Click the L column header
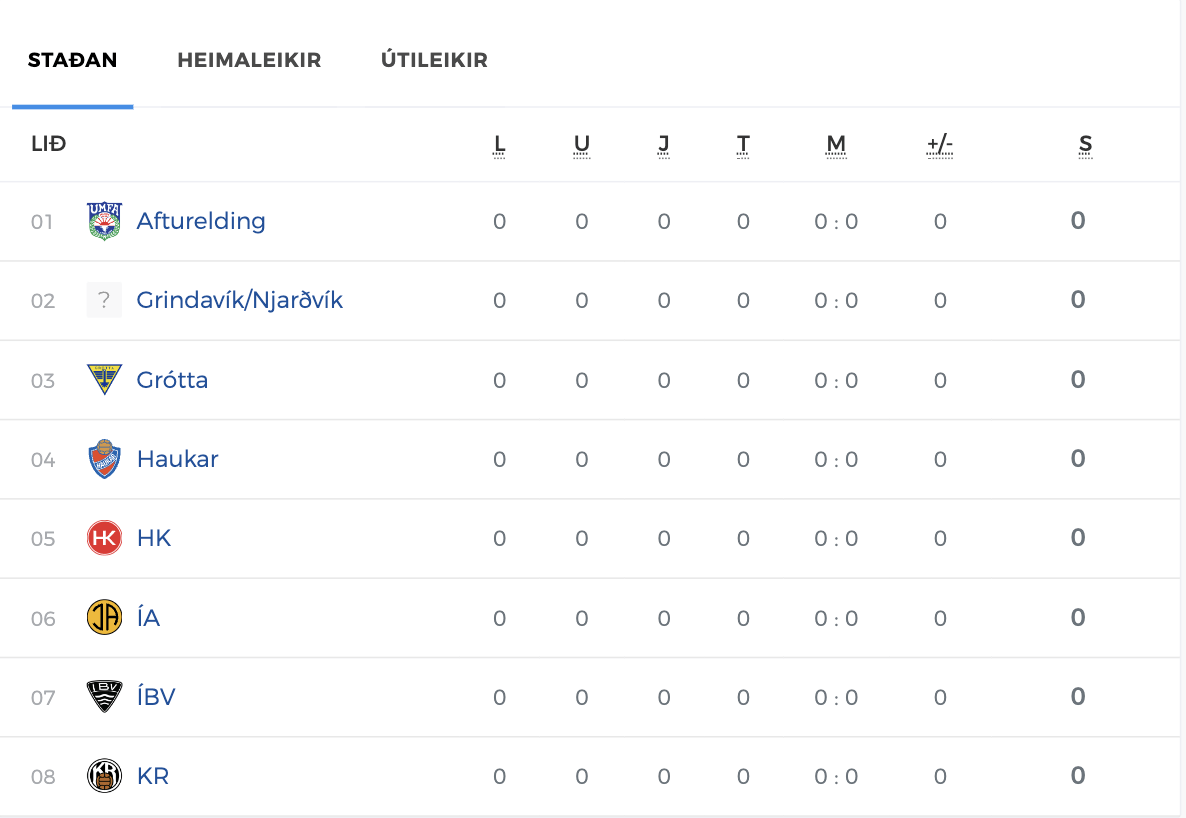 point(500,145)
